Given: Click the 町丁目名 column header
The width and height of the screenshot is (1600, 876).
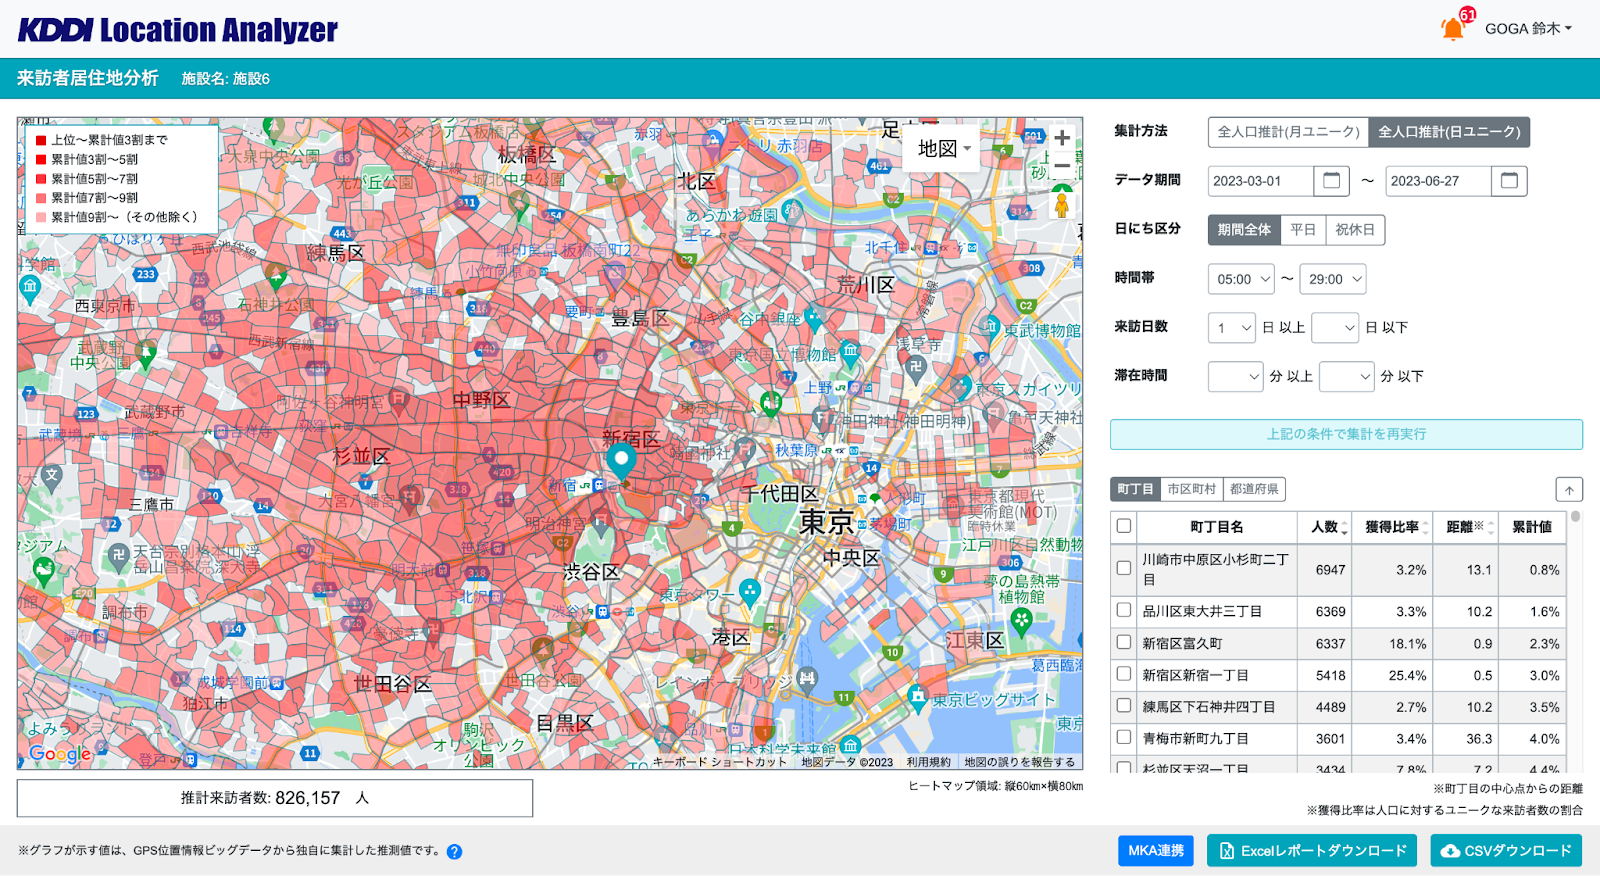Looking at the screenshot, I should click(1217, 527).
